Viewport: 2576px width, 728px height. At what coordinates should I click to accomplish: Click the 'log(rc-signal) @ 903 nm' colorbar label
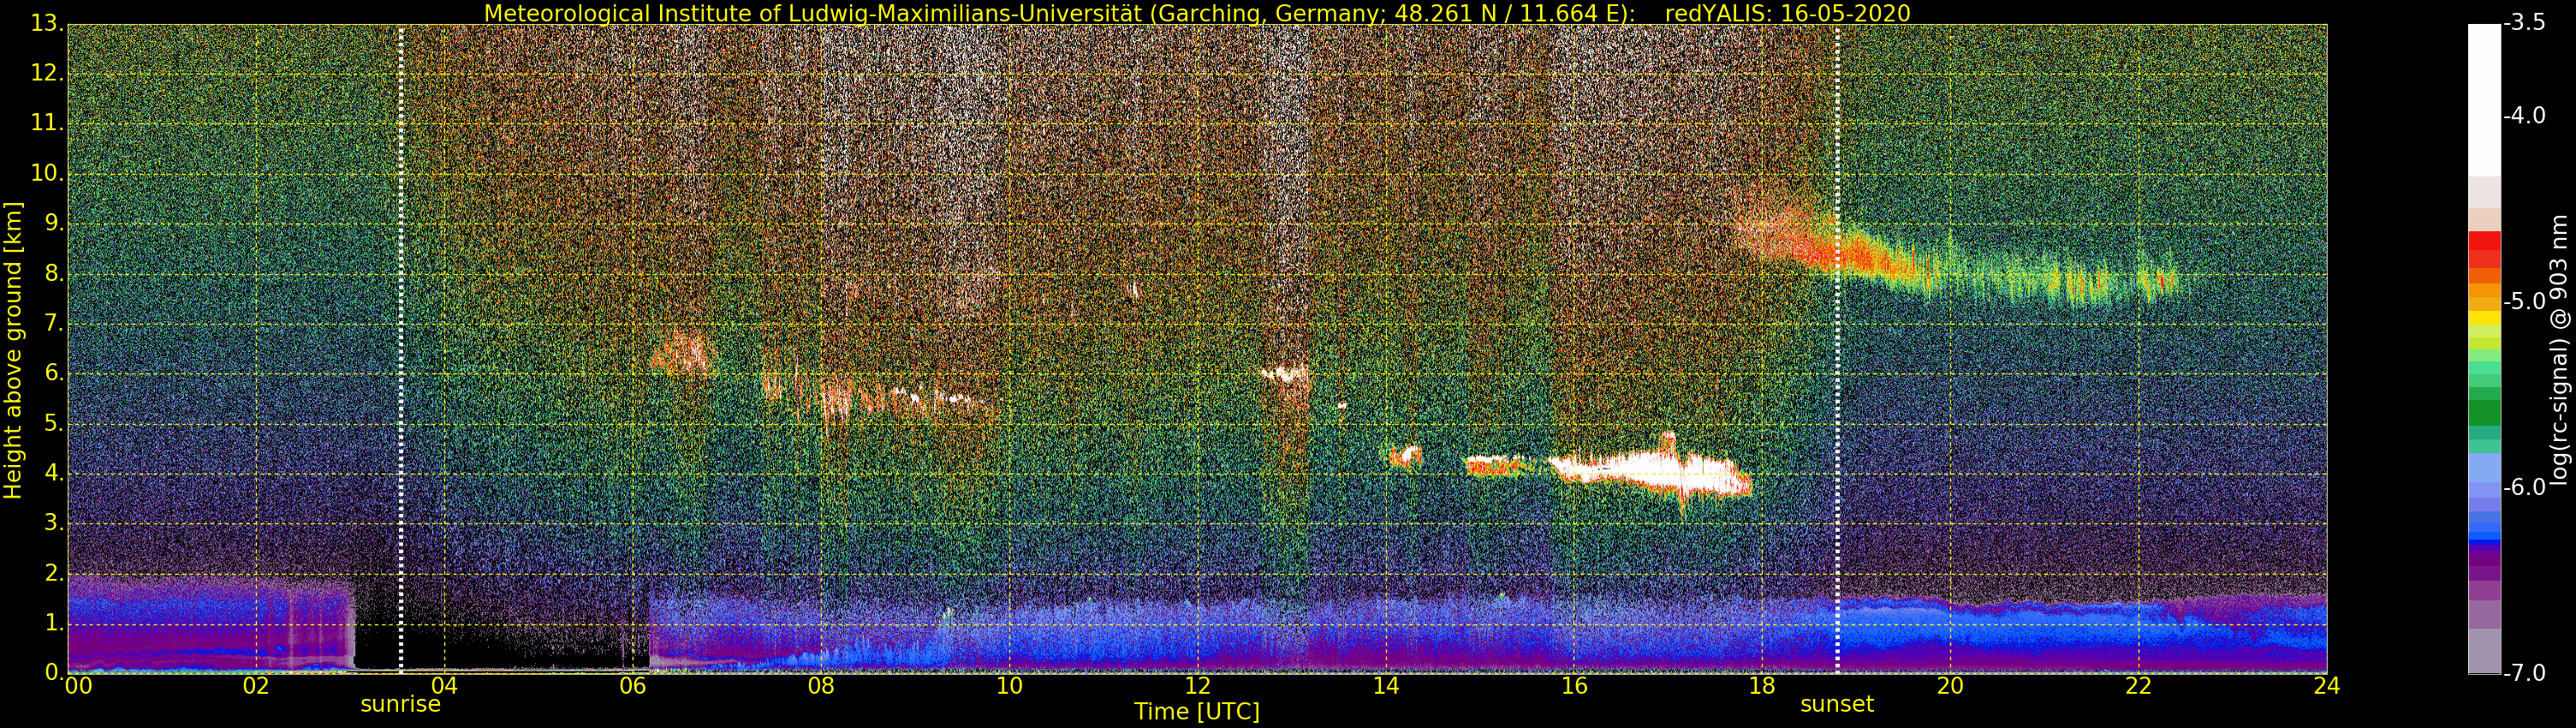(2557, 349)
